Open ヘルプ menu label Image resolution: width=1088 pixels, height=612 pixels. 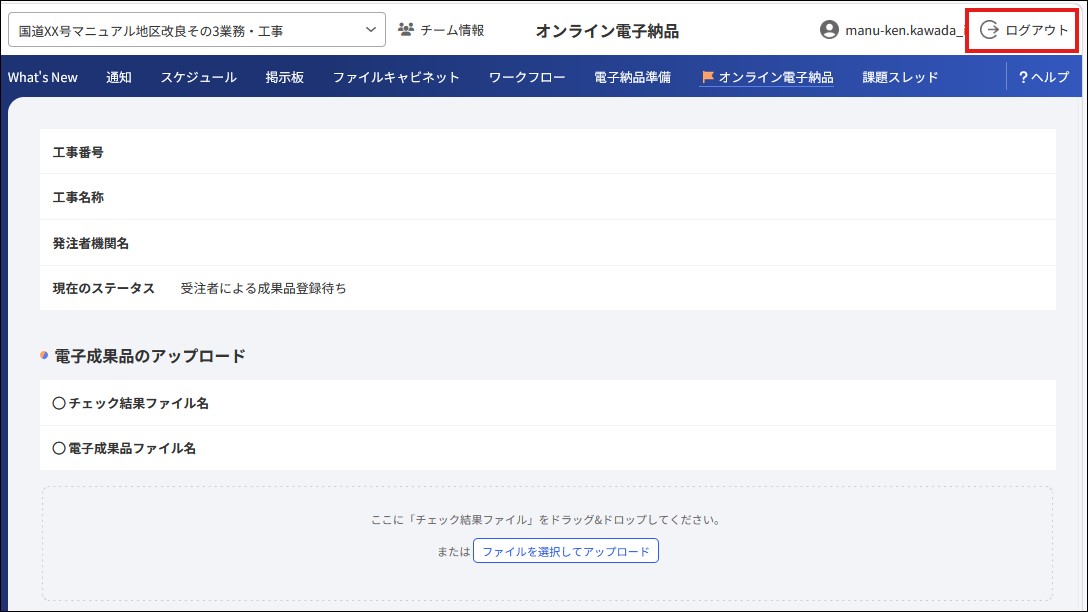coord(1050,77)
